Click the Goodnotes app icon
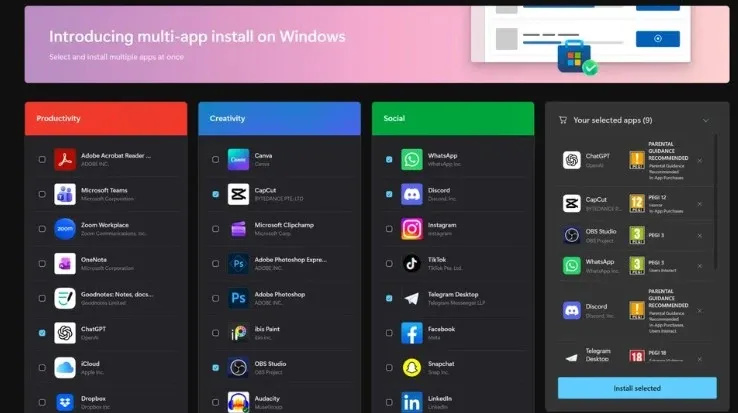This screenshot has width=738, height=413. point(64,298)
